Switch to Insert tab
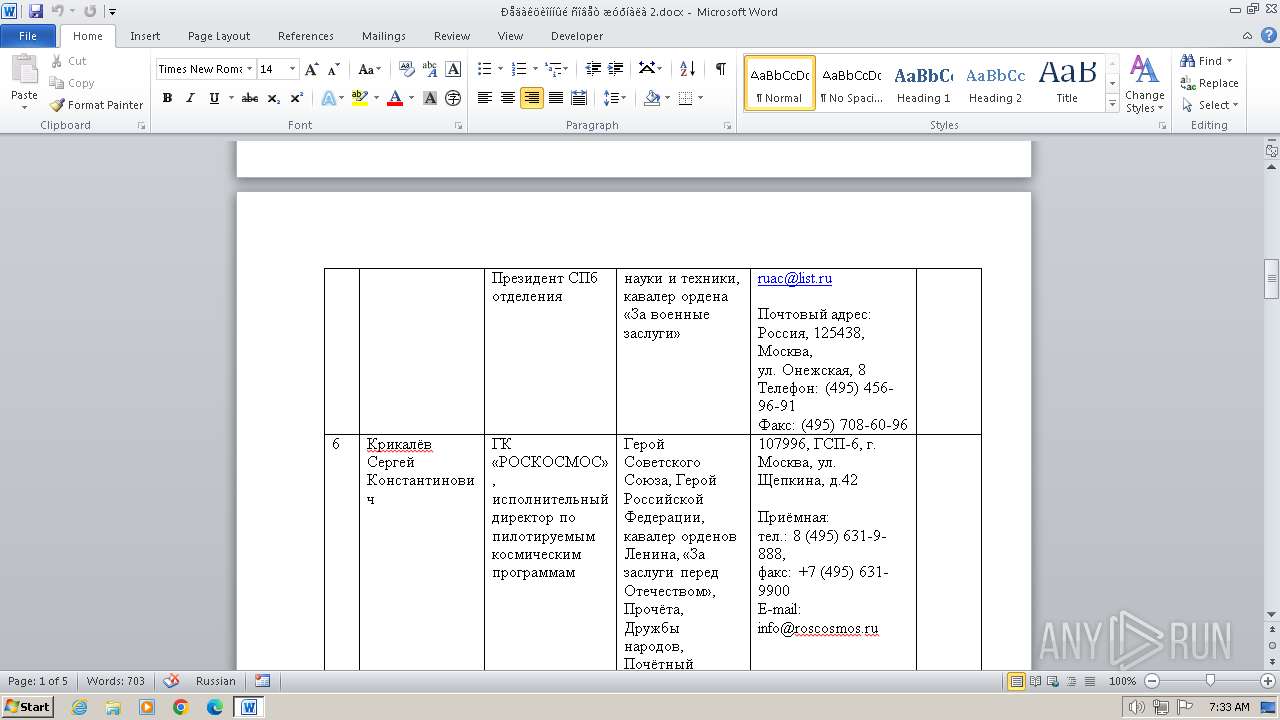 pos(145,36)
